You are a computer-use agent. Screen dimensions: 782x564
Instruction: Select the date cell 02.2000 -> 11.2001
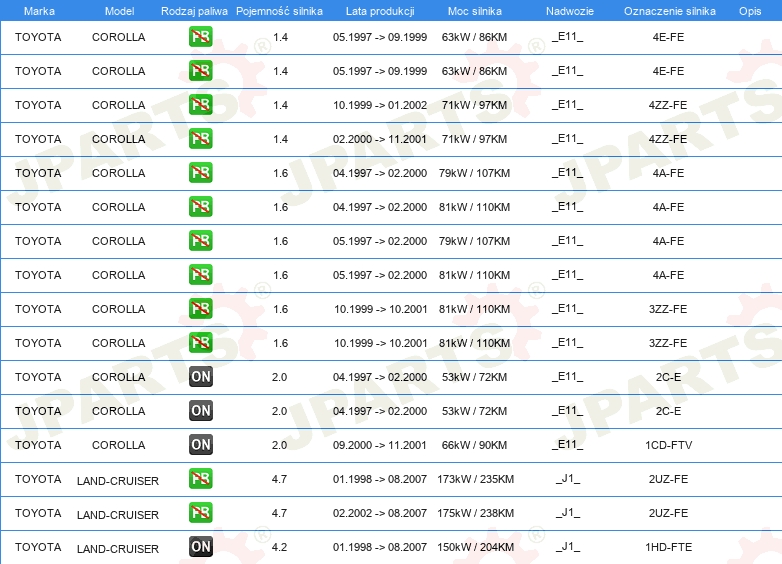[380, 139]
